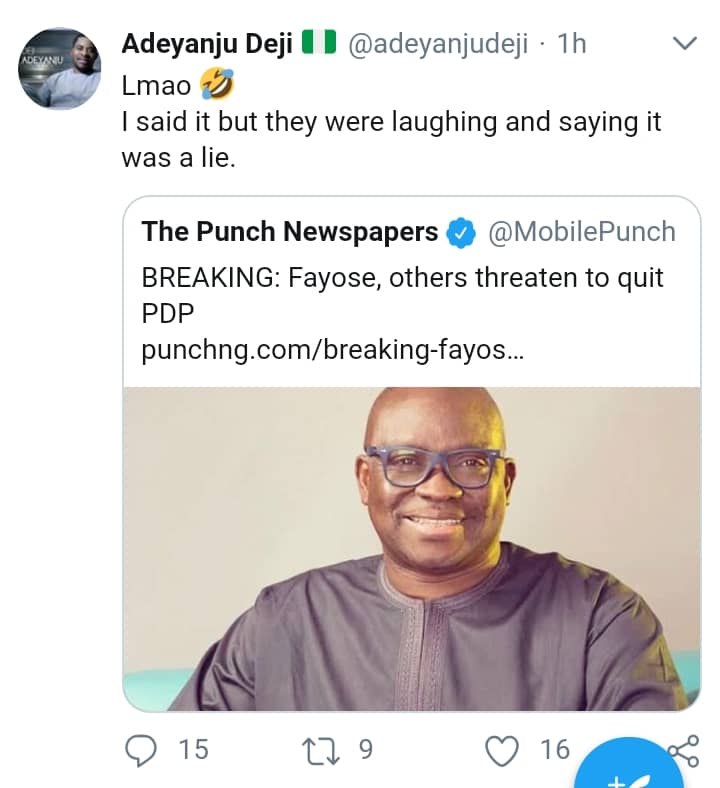Click the @MobilePunch handle
The height and width of the screenshot is (788, 720).
tap(581, 233)
